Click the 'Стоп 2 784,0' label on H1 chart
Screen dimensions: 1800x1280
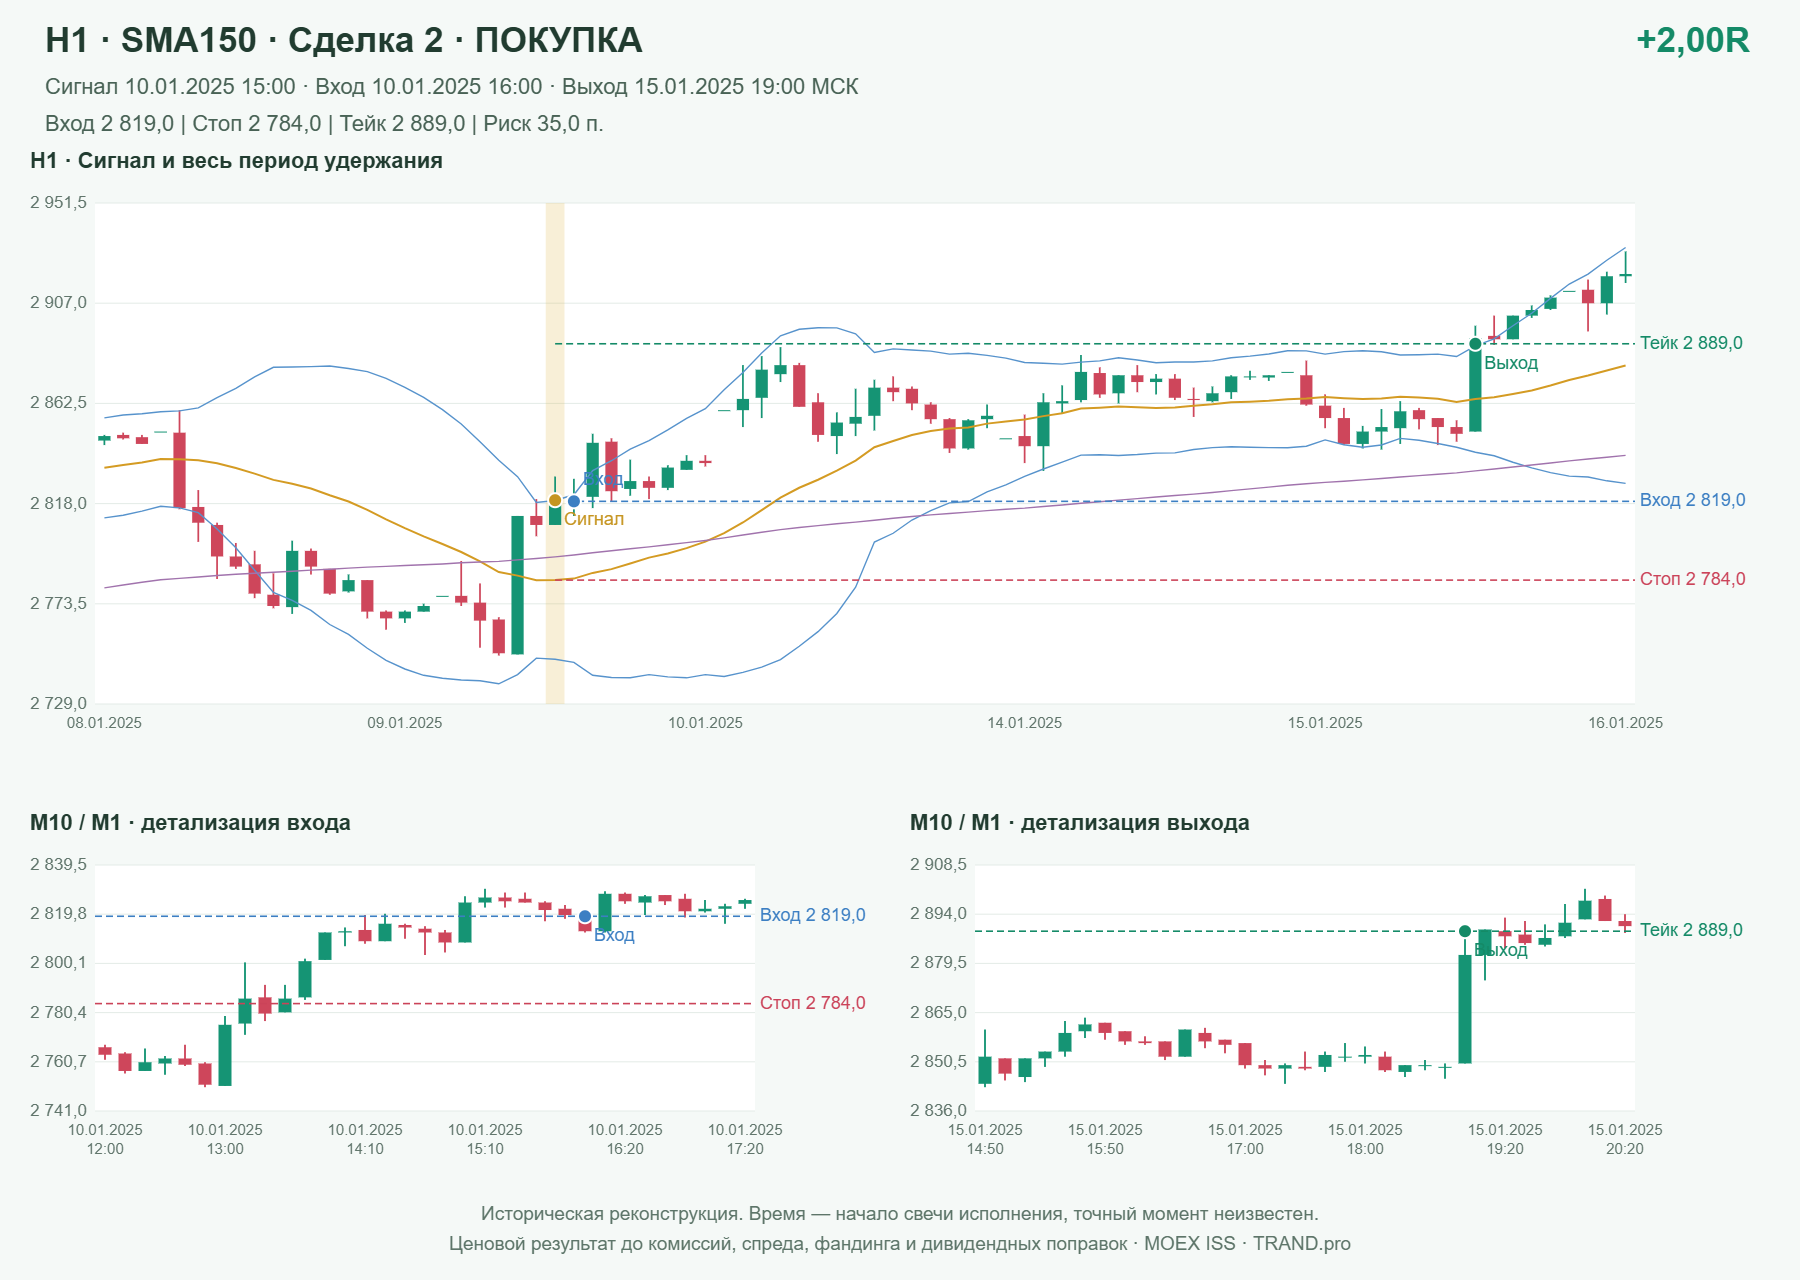pyautogui.click(x=1692, y=579)
